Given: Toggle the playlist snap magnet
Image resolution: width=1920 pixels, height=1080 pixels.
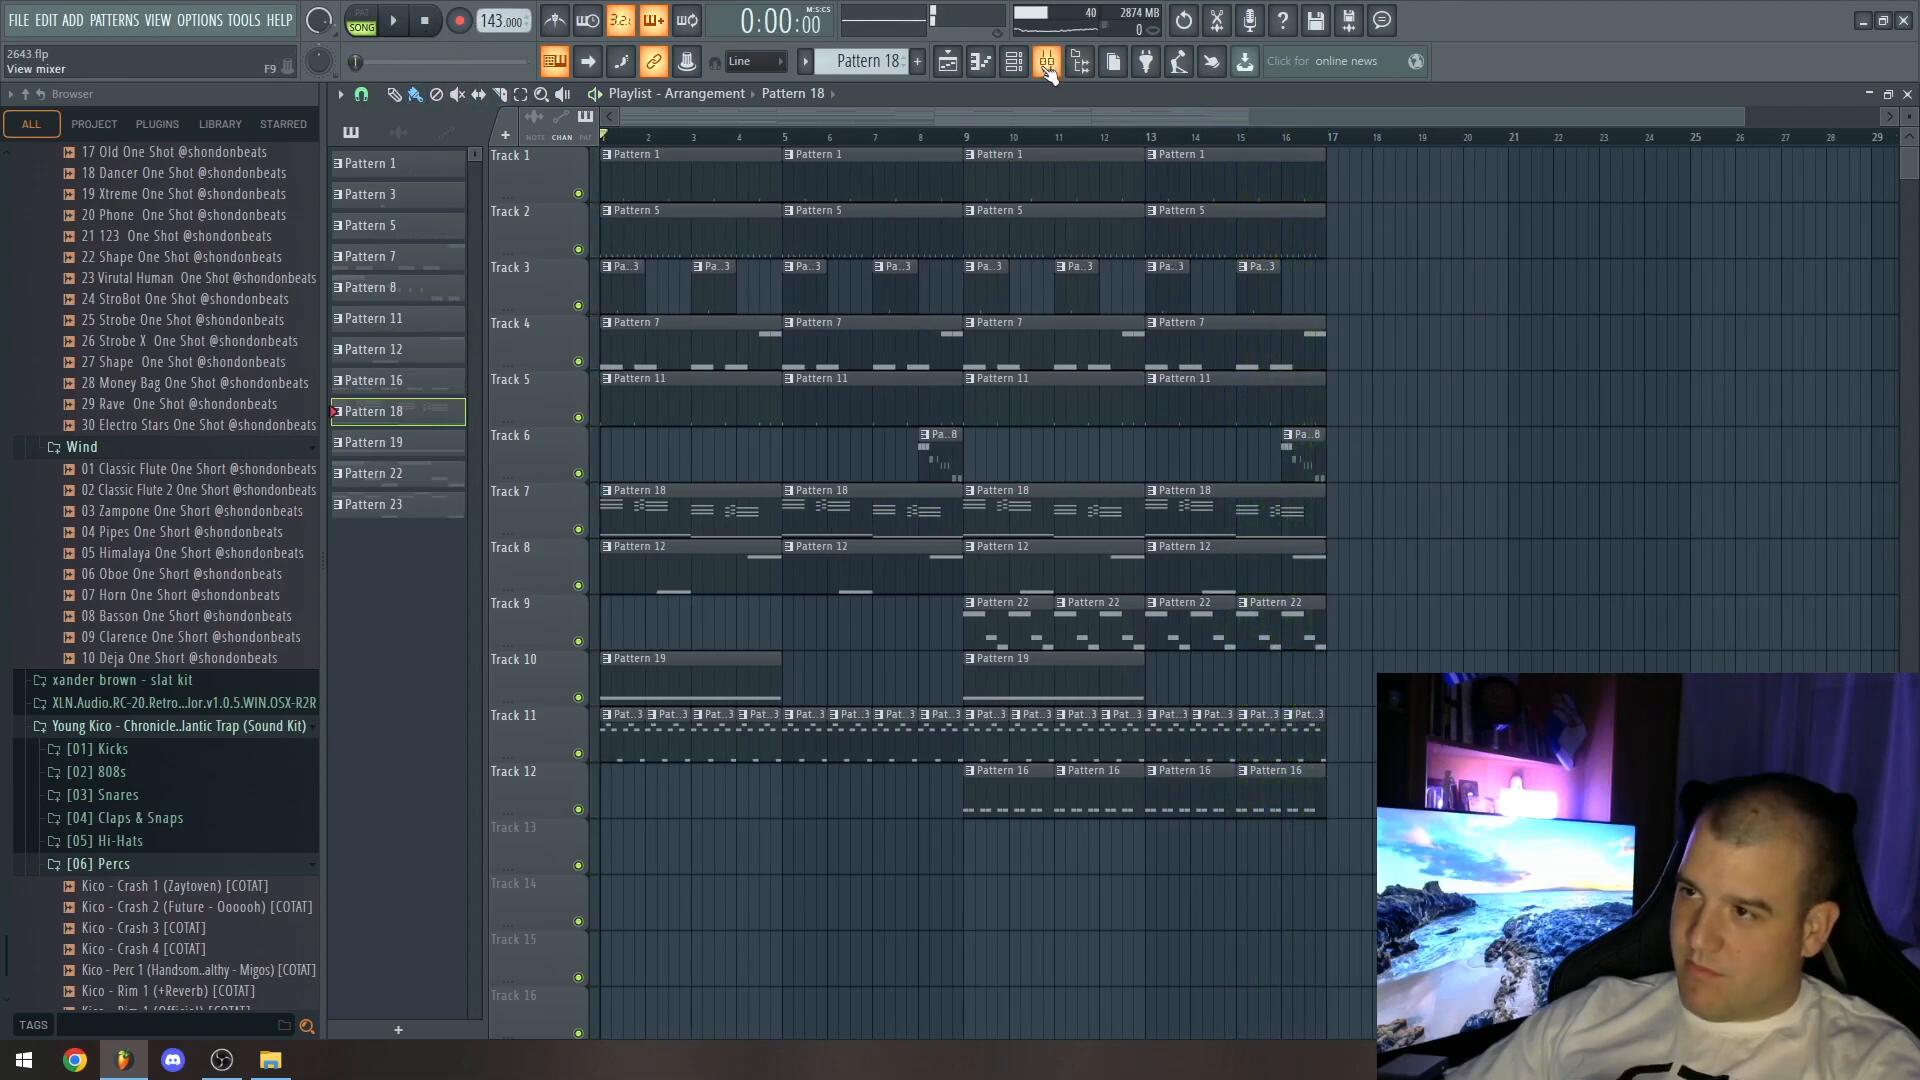Looking at the screenshot, I should pyautogui.click(x=361, y=94).
